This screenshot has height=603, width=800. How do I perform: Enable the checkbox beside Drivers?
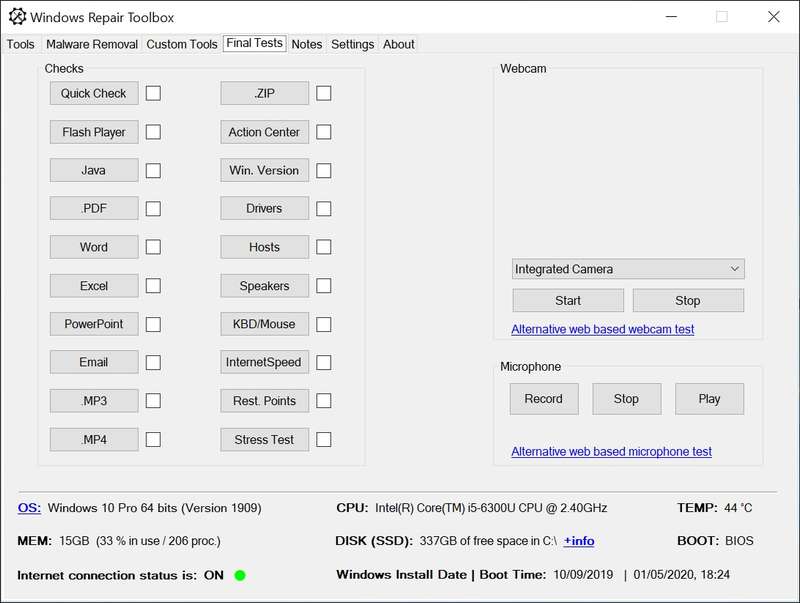[324, 208]
